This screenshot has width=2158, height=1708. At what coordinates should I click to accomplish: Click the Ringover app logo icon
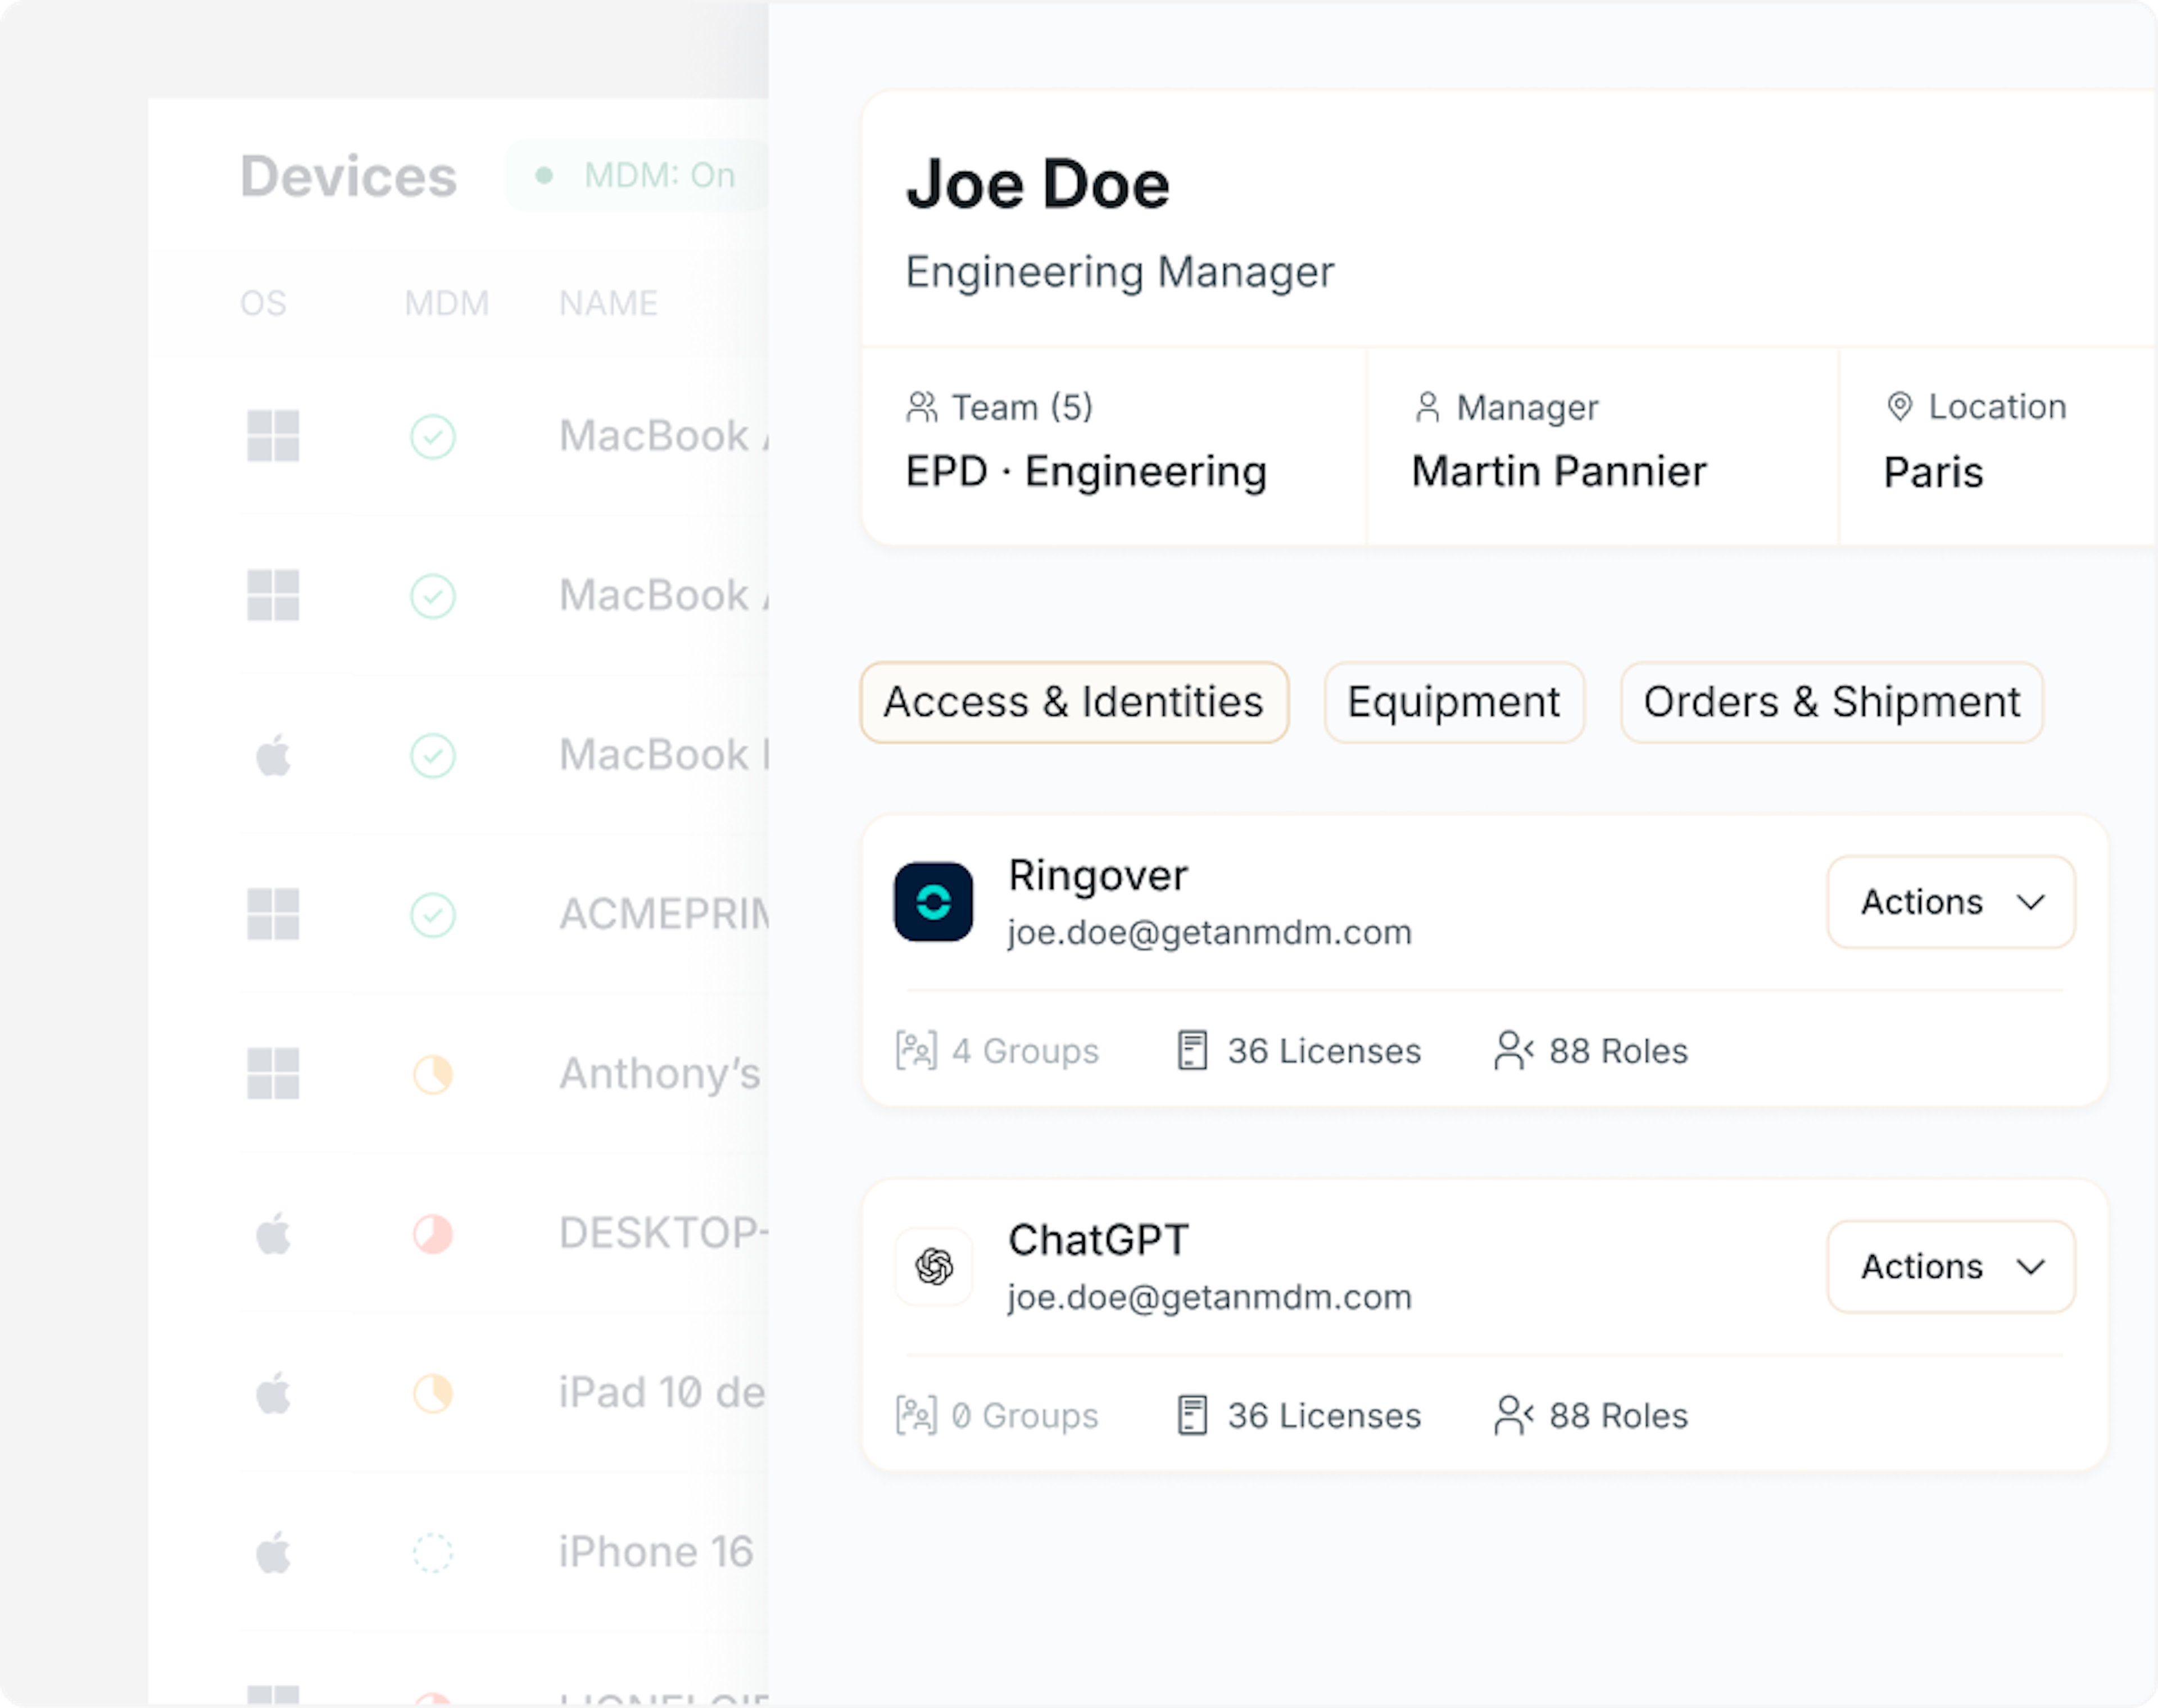(933, 902)
